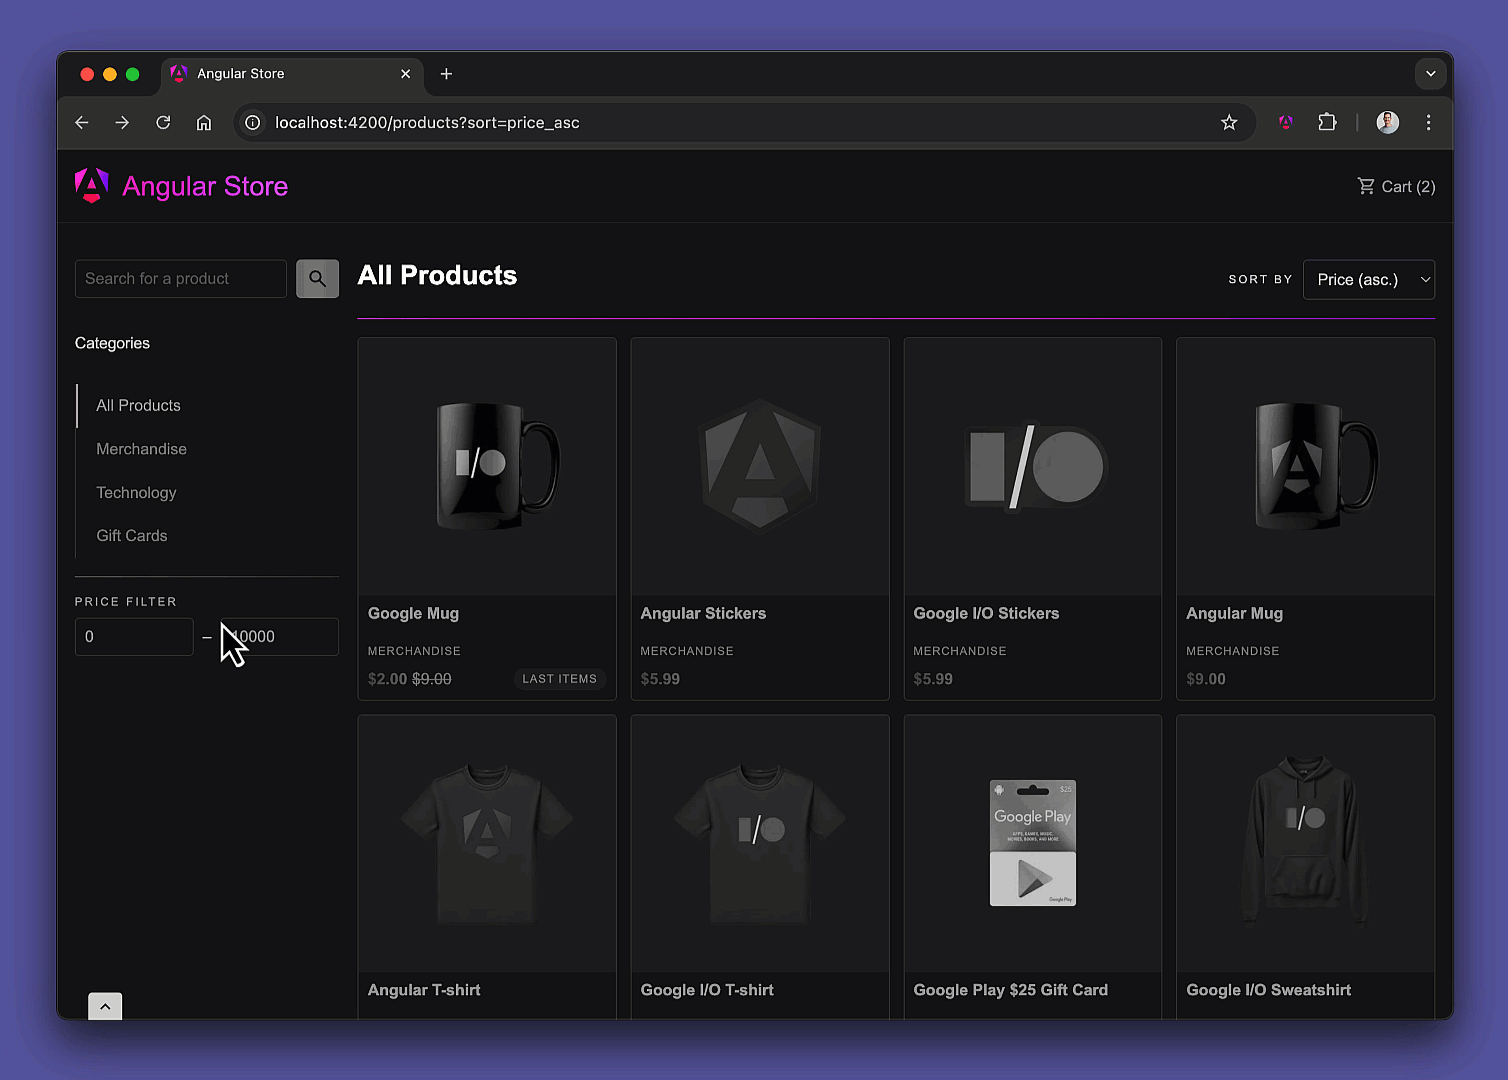
Task: Click the MERCHANDISE label under Google I/O Stickers
Action: pyautogui.click(x=960, y=651)
